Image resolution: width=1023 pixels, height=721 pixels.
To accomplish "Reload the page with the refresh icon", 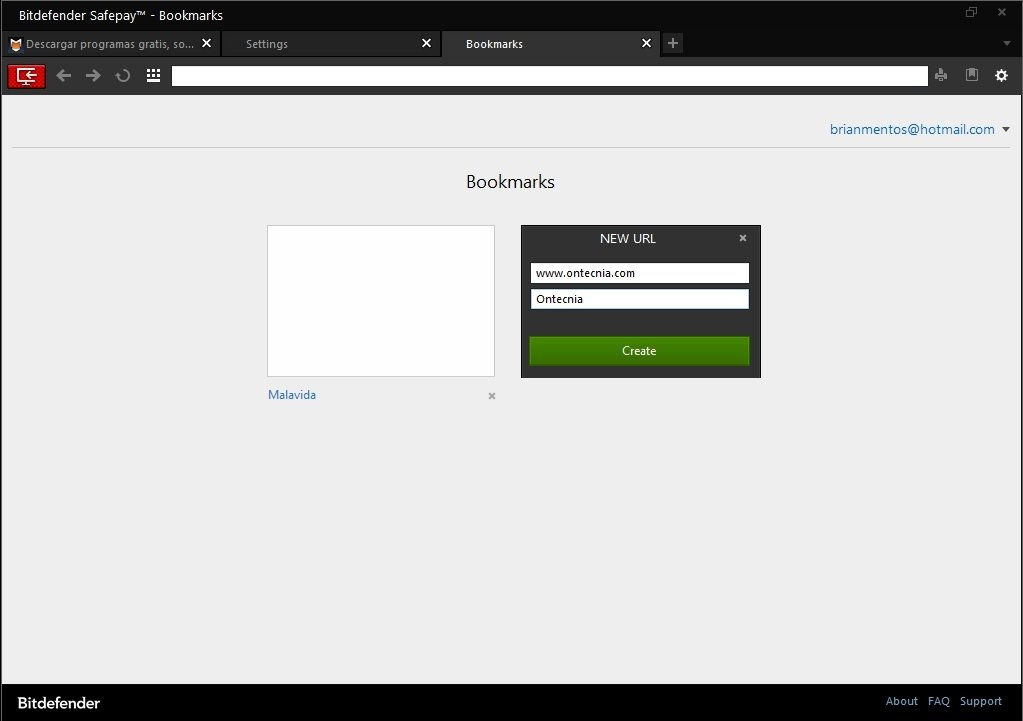I will (123, 76).
